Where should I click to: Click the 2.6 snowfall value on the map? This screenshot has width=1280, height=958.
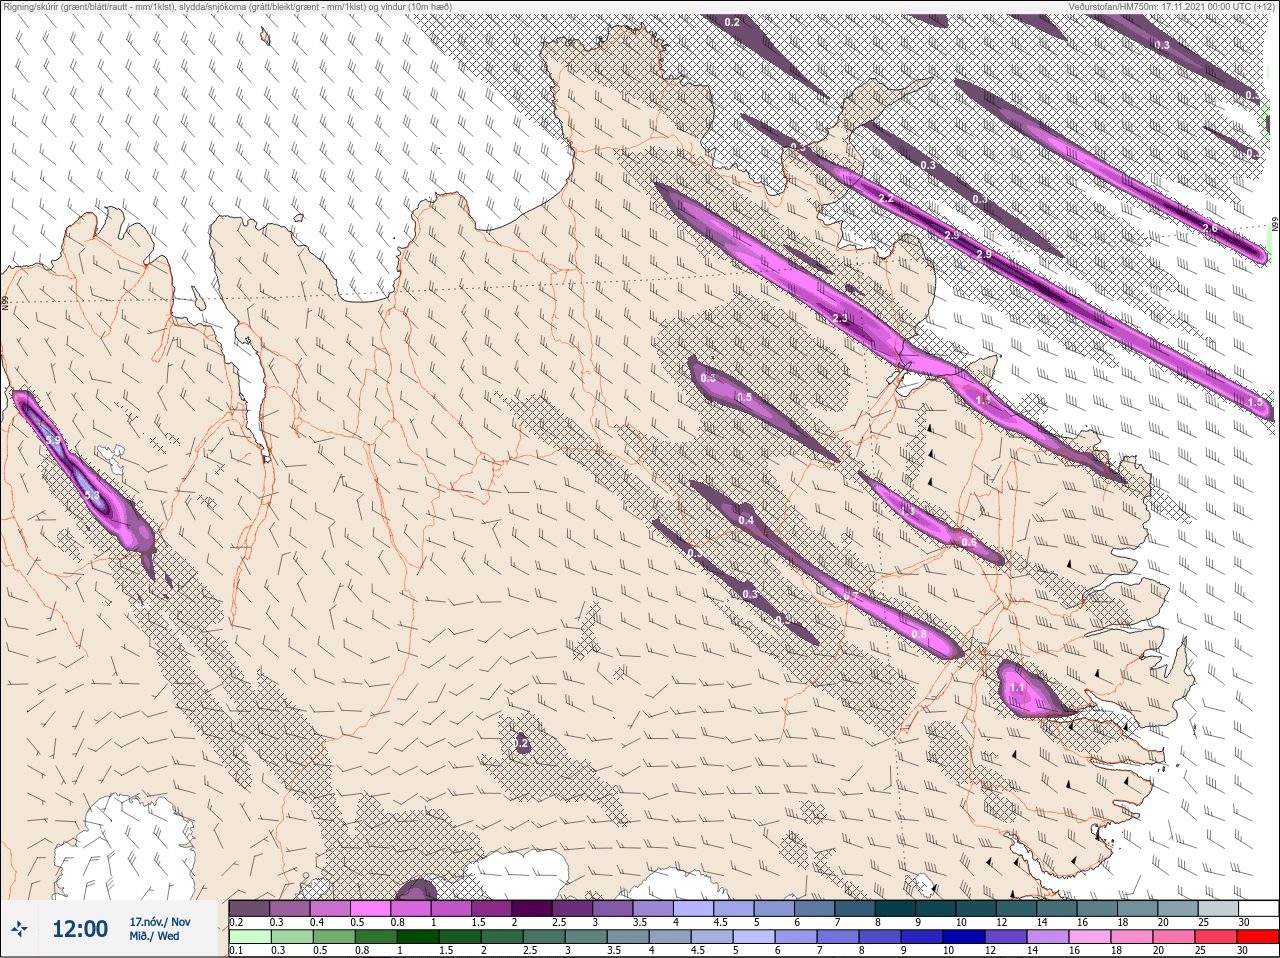[1210, 229]
